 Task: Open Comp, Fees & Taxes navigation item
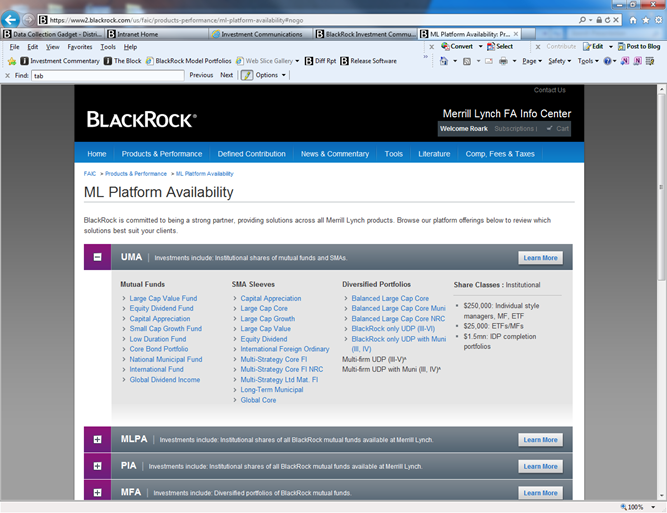(500, 154)
